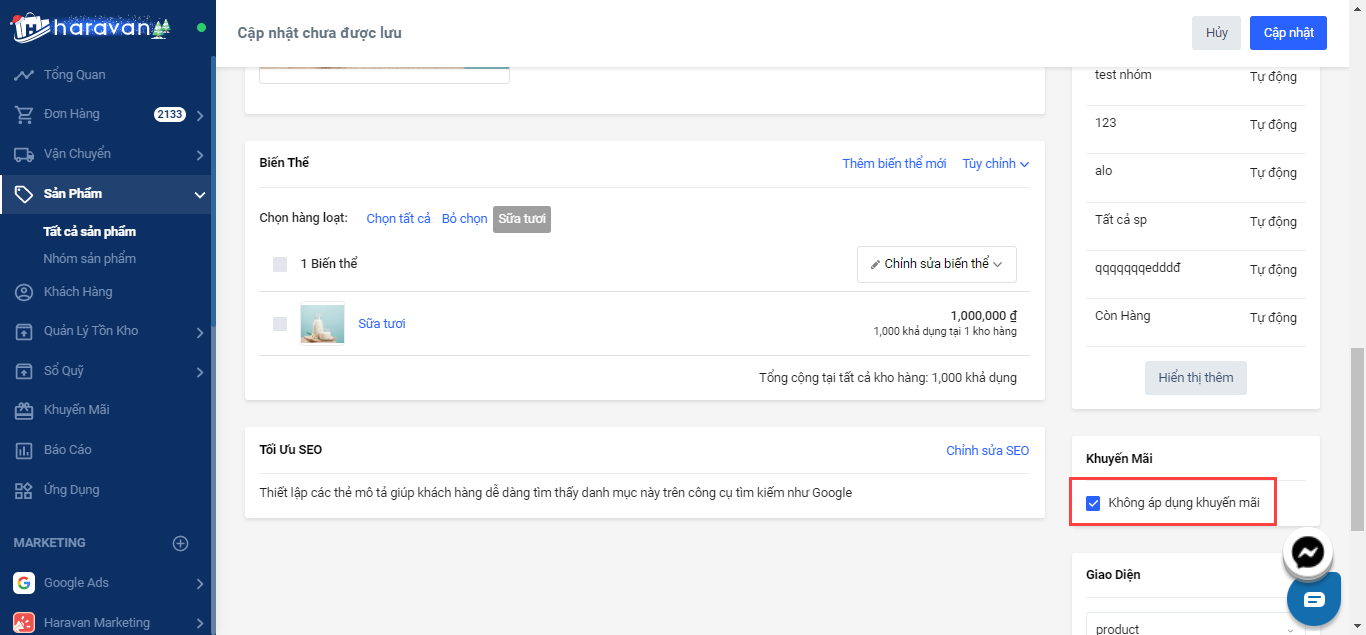The height and width of the screenshot is (635, 1366).
Task: Open Tổng Quan overview icon
Action: click(24, 75)
